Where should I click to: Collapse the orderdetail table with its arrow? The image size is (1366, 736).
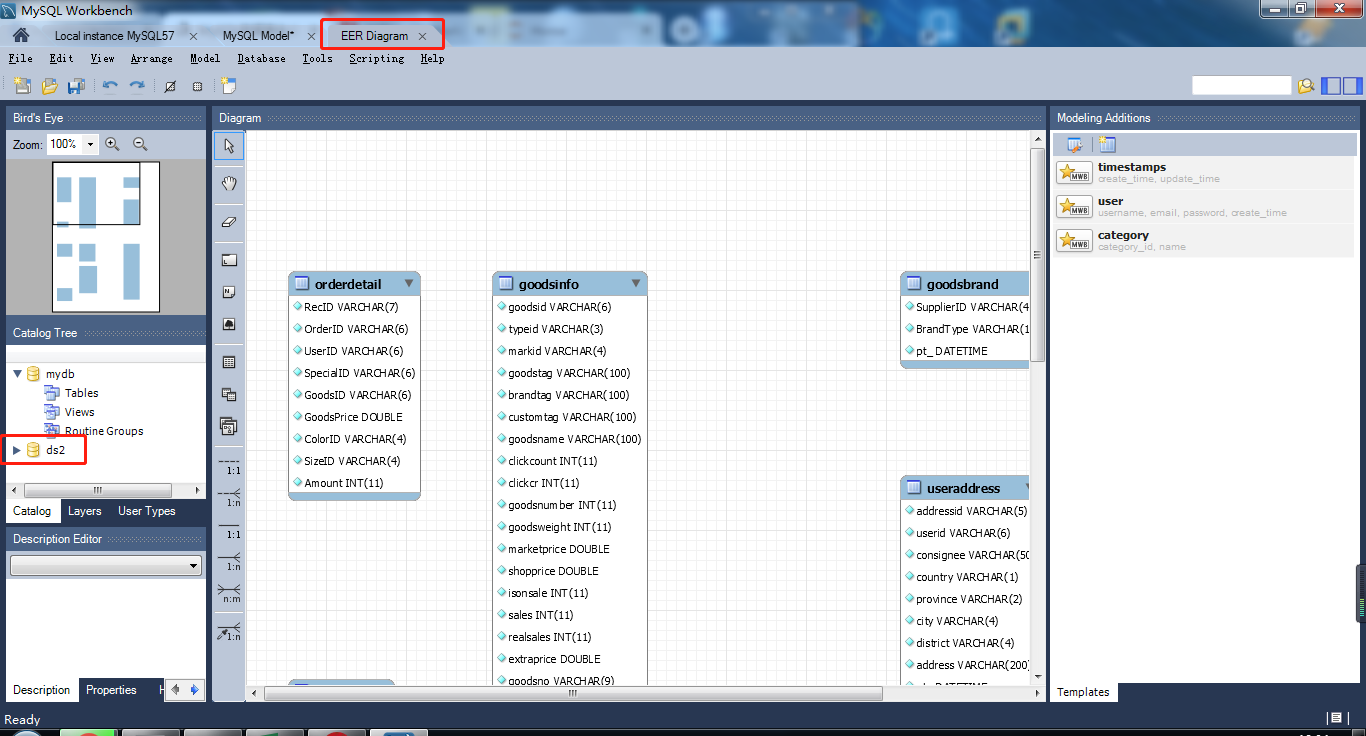click(x=408, y=284)
